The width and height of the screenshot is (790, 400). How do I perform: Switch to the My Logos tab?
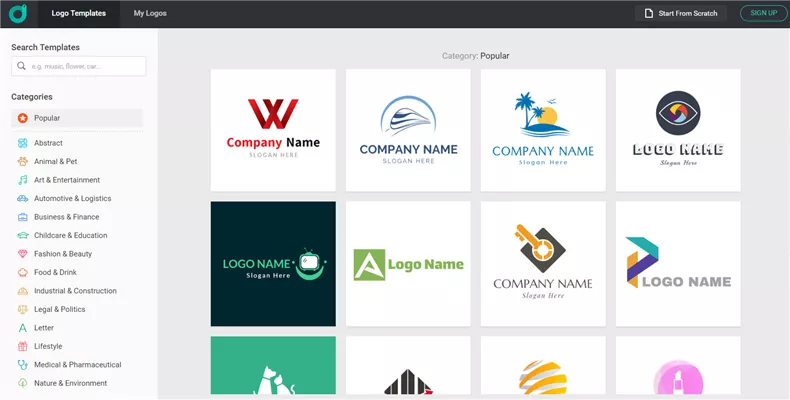click(x=150, y=14)
